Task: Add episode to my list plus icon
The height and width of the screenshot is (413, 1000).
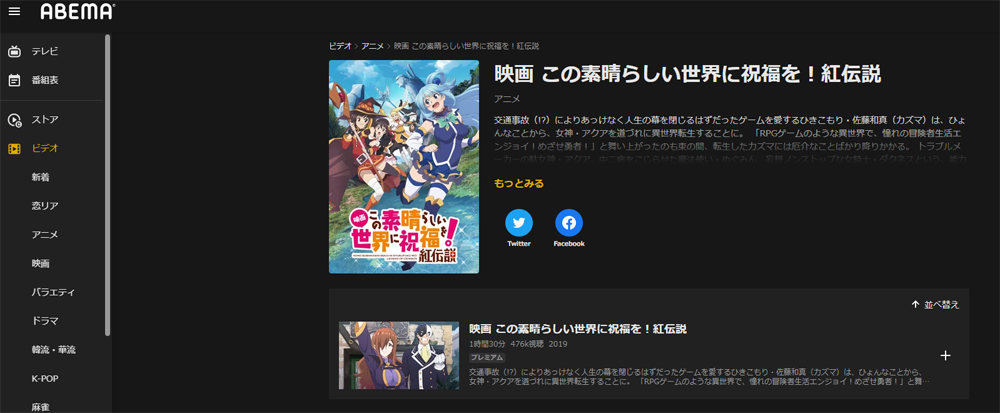Action: pyautogui.click(x=946, y=356)
